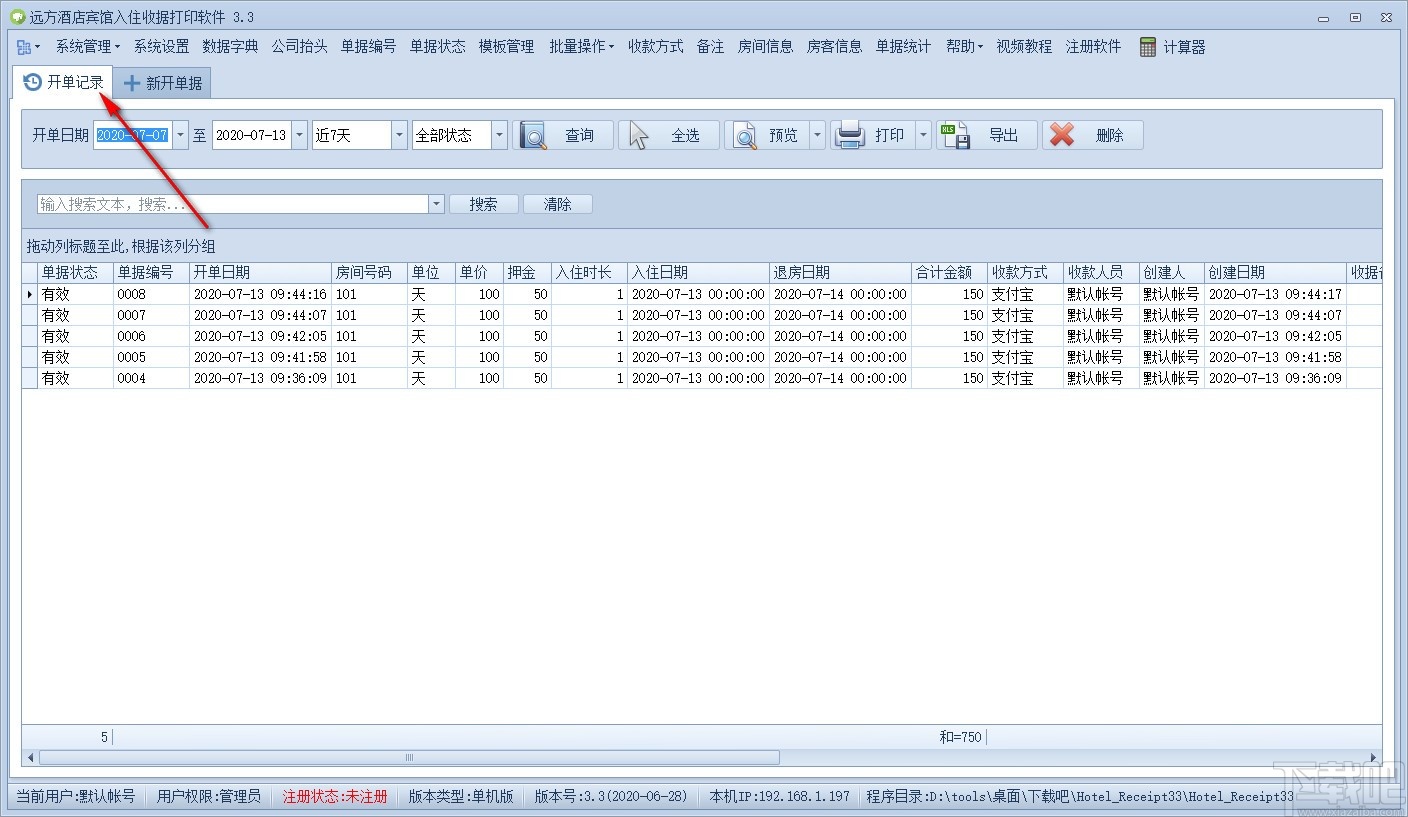Sort by 合计金额 column header
Screen dimensions: 1408x817
[x=949, y=273]
